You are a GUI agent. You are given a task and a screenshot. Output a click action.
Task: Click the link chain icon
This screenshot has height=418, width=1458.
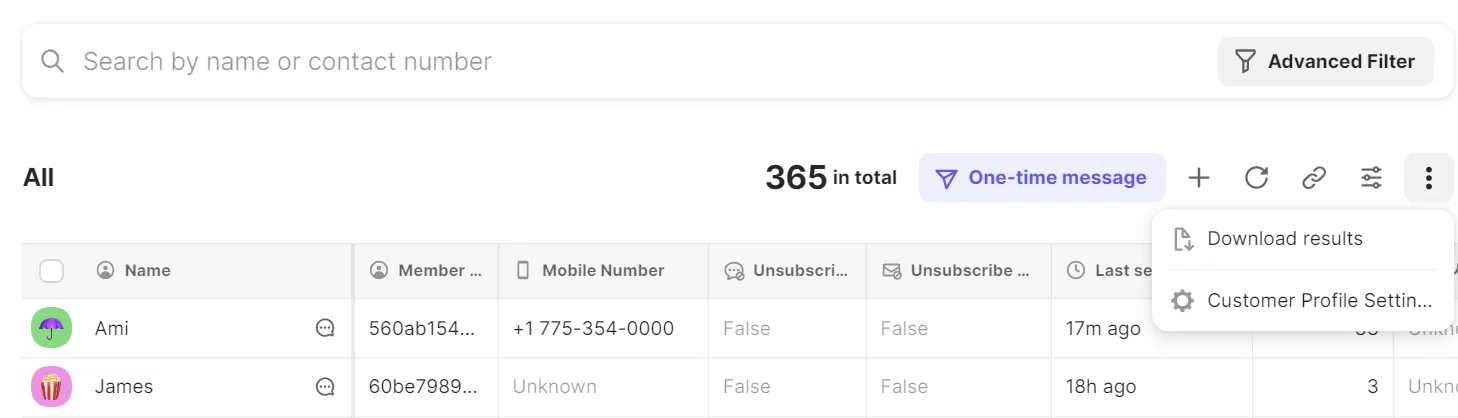tap(1314, 178)
